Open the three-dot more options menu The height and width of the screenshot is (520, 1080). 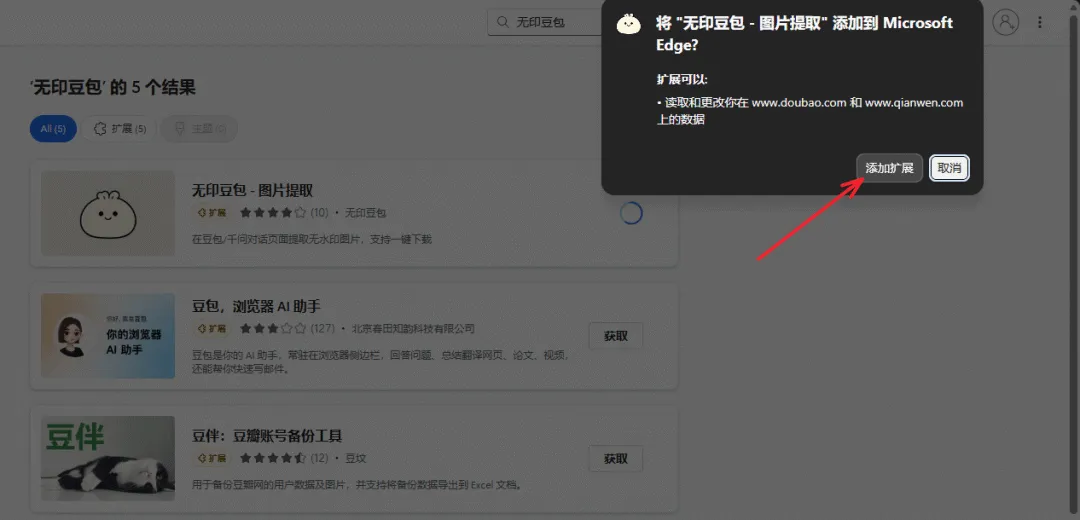(x=1040, y=22)
